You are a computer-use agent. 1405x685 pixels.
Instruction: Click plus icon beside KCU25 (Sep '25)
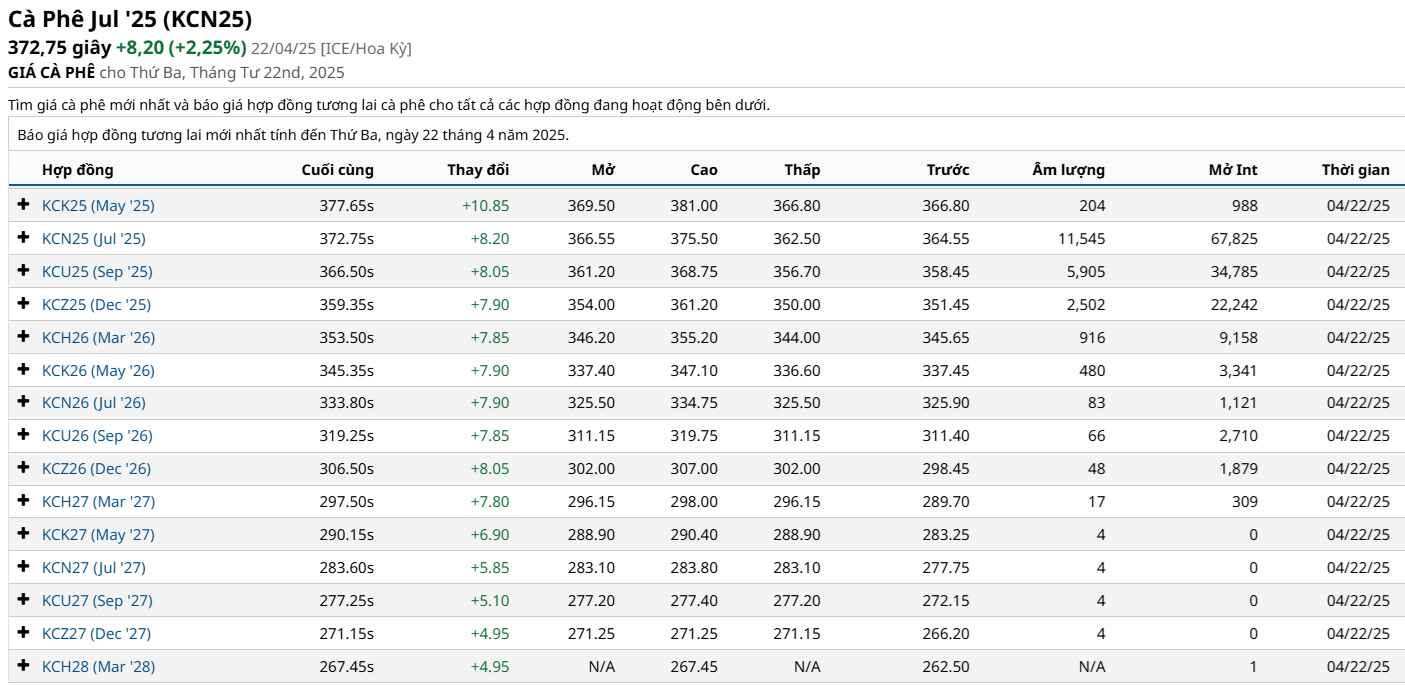(24, 271)
